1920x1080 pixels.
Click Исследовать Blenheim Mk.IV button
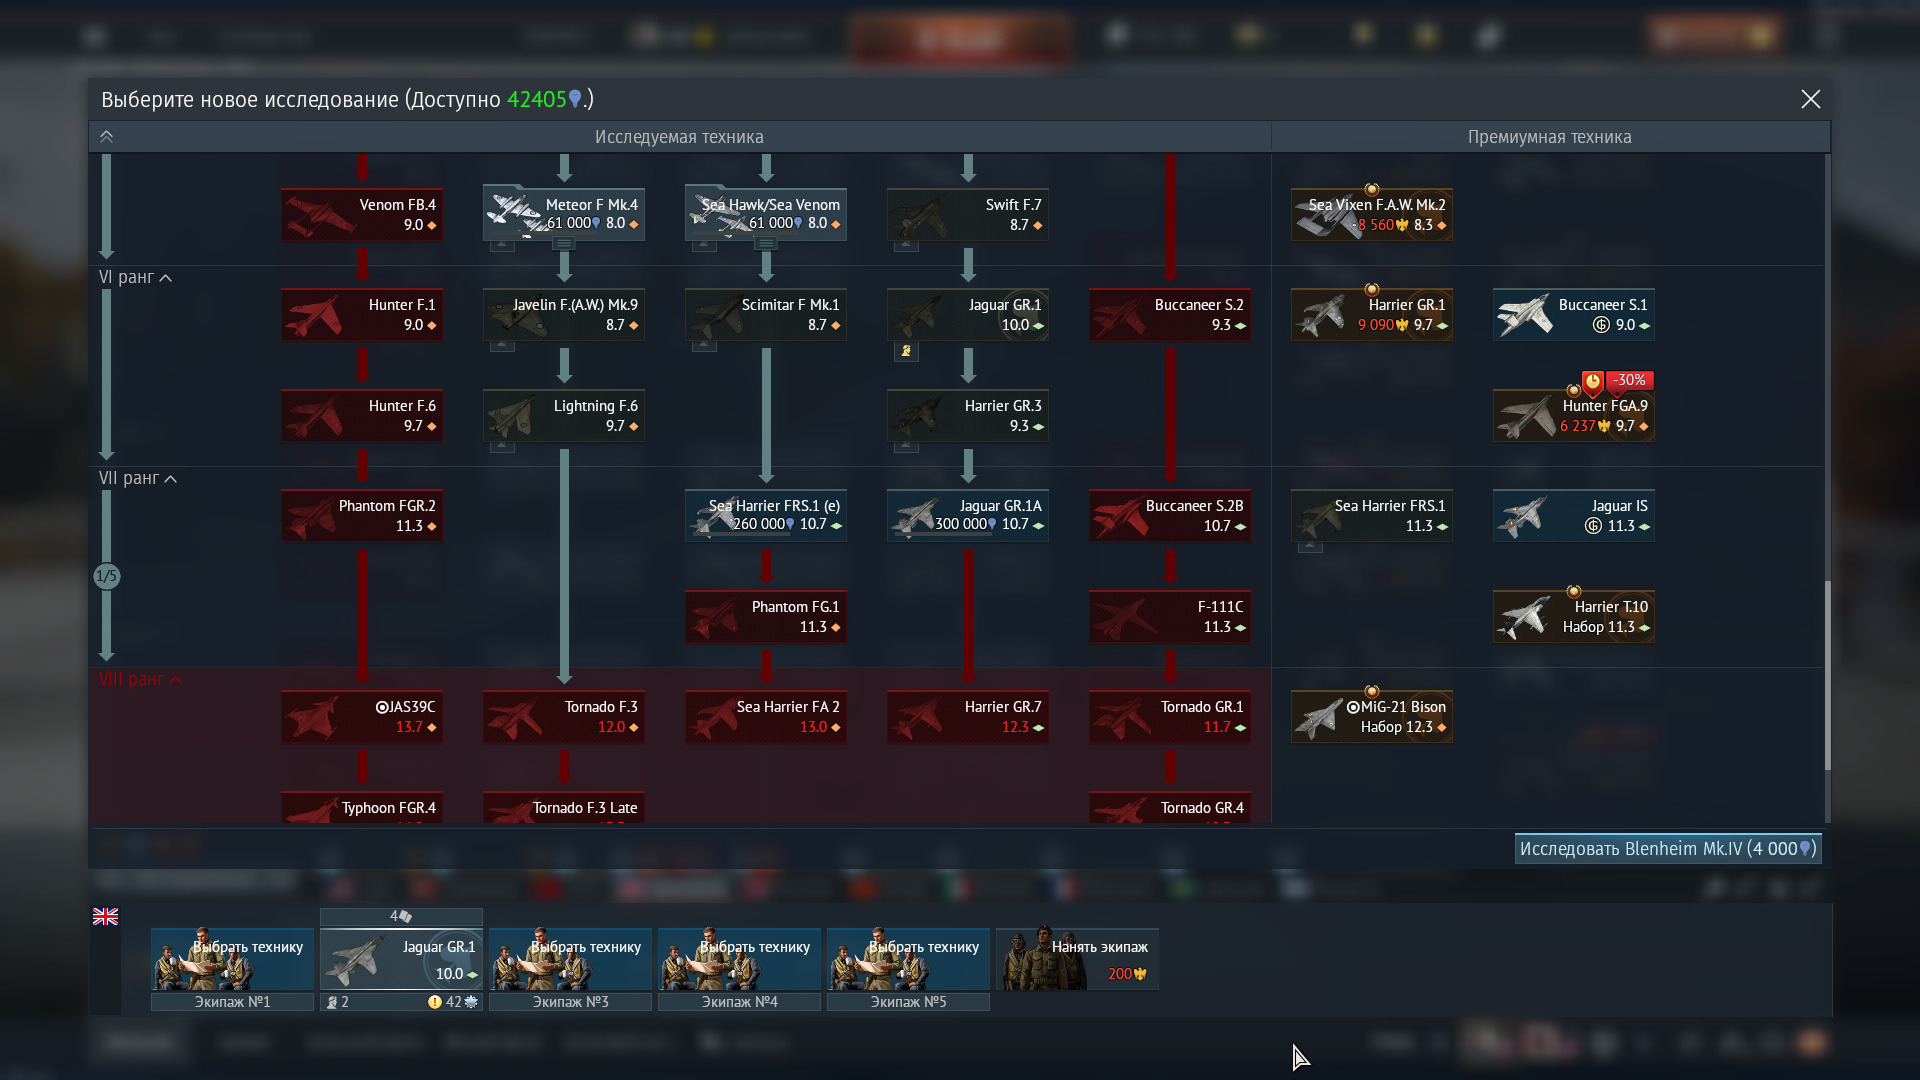click(1668, 849)
